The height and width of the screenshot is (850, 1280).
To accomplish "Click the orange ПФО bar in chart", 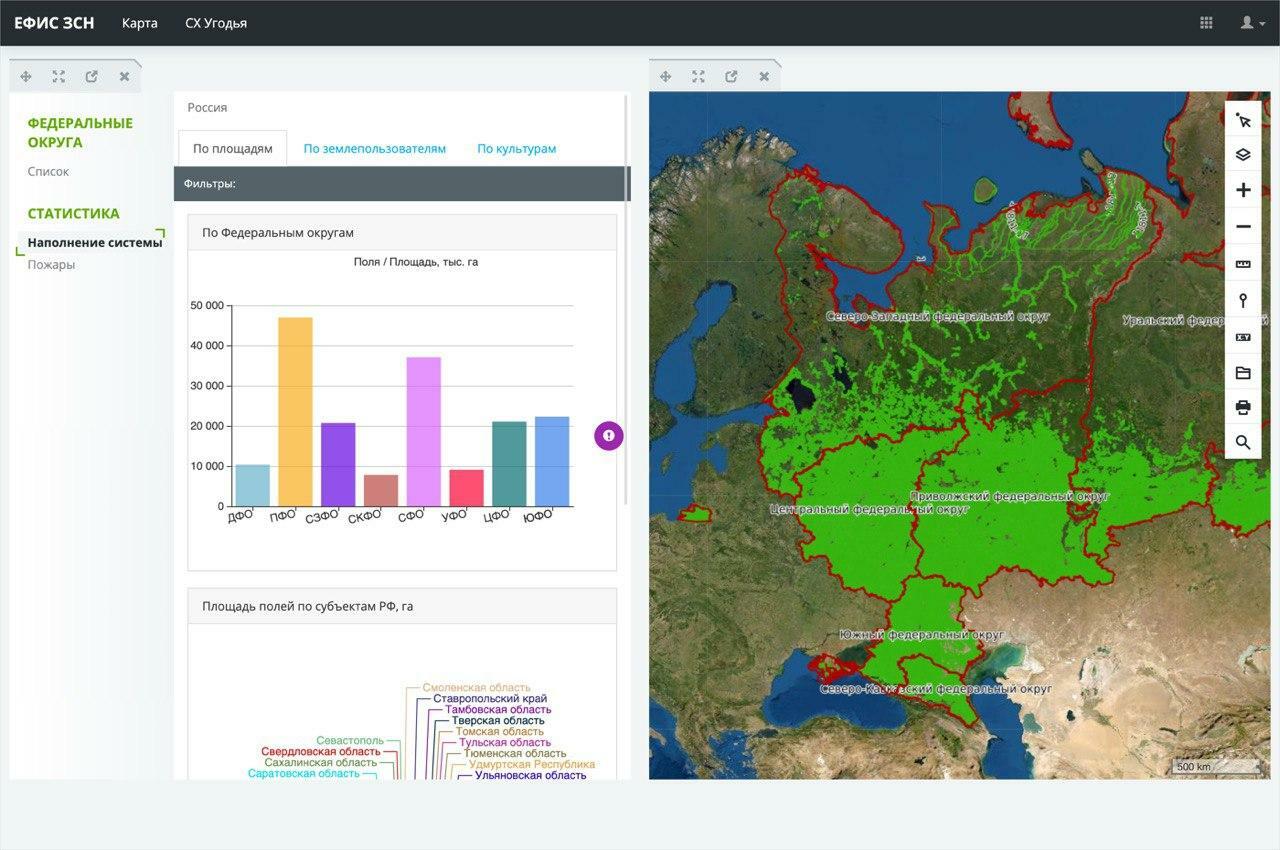I will (295, 410).
